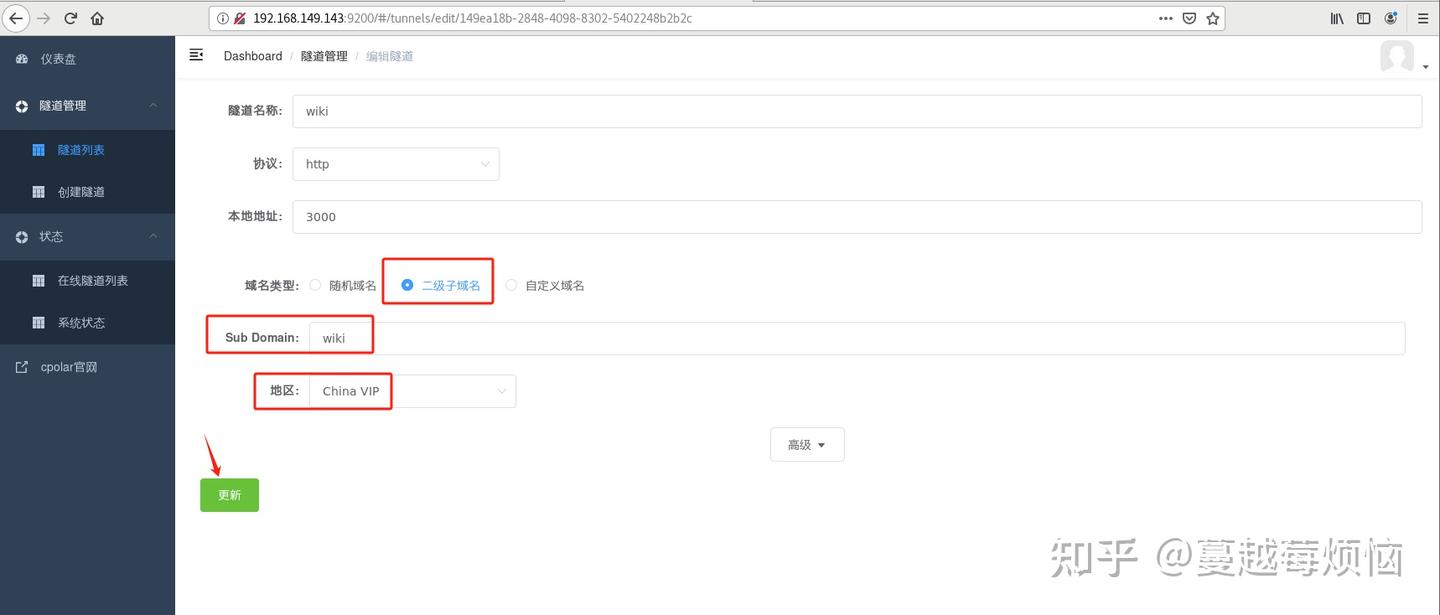Open 在线隧道列表 from the sidebar
This screenshot has width=1440, height=615.
(38, 280)
